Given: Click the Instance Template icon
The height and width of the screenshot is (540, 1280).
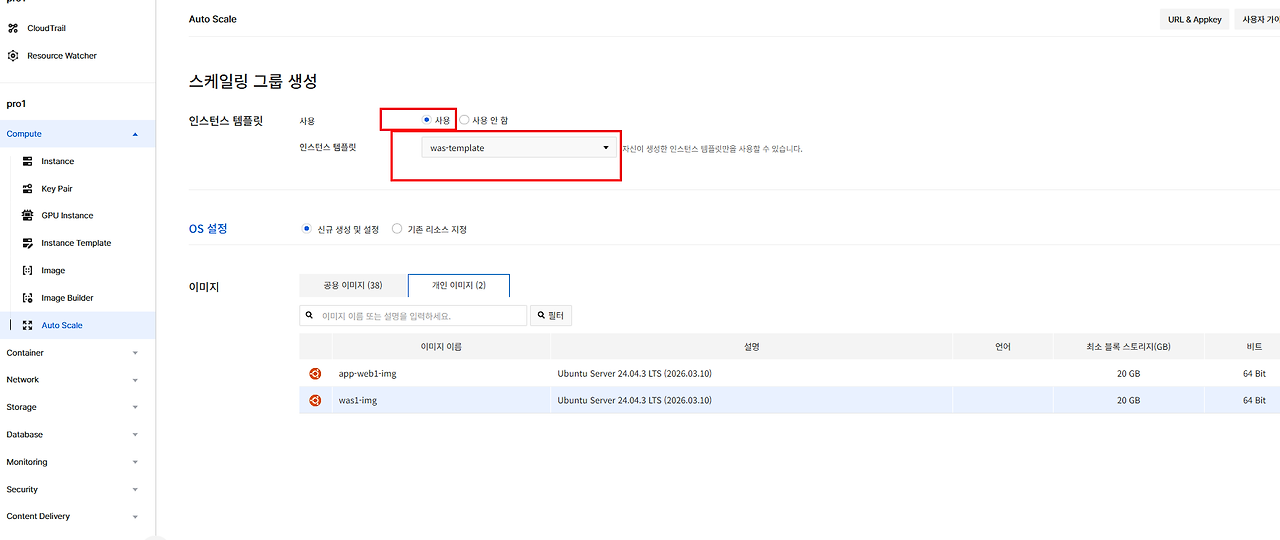Looking at the screenshot, I should pos(28,243).
